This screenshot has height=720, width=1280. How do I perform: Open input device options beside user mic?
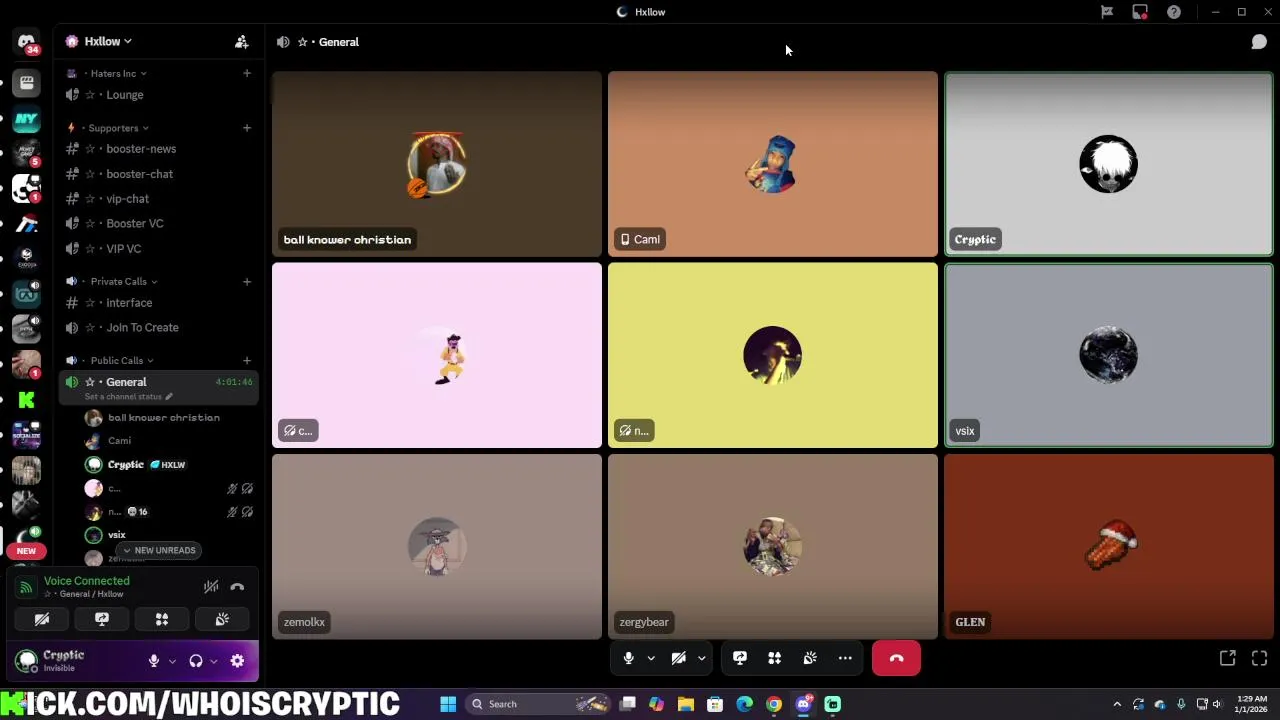point(172,661)
